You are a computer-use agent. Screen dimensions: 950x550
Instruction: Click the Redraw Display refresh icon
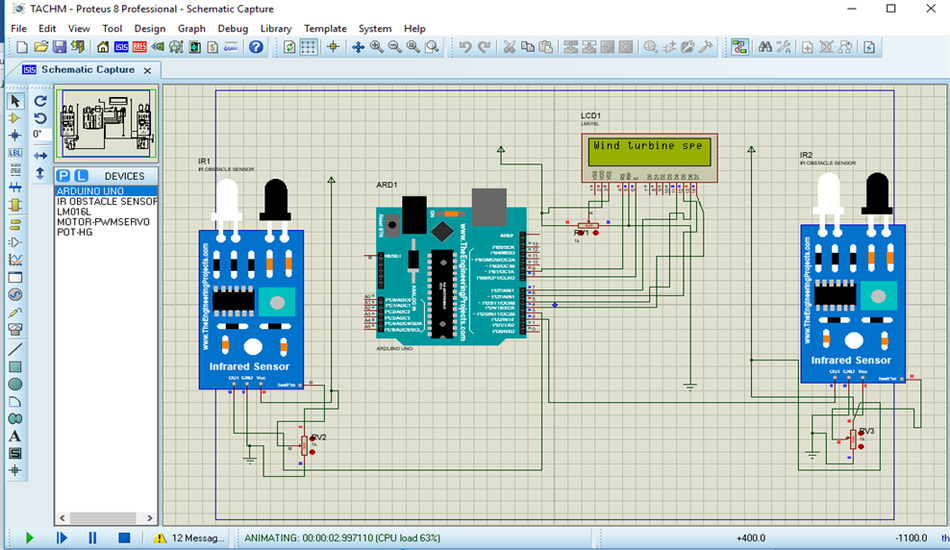pos(290,47)
